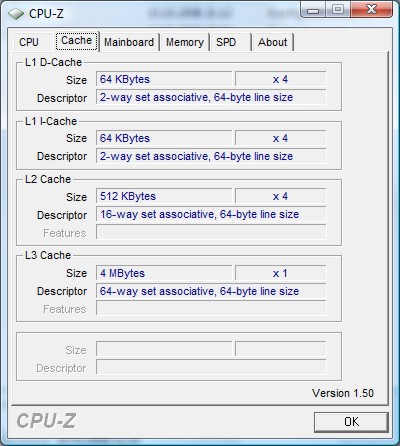
Task: Maximize the CPU-Z window
Action: coord(338,9)
